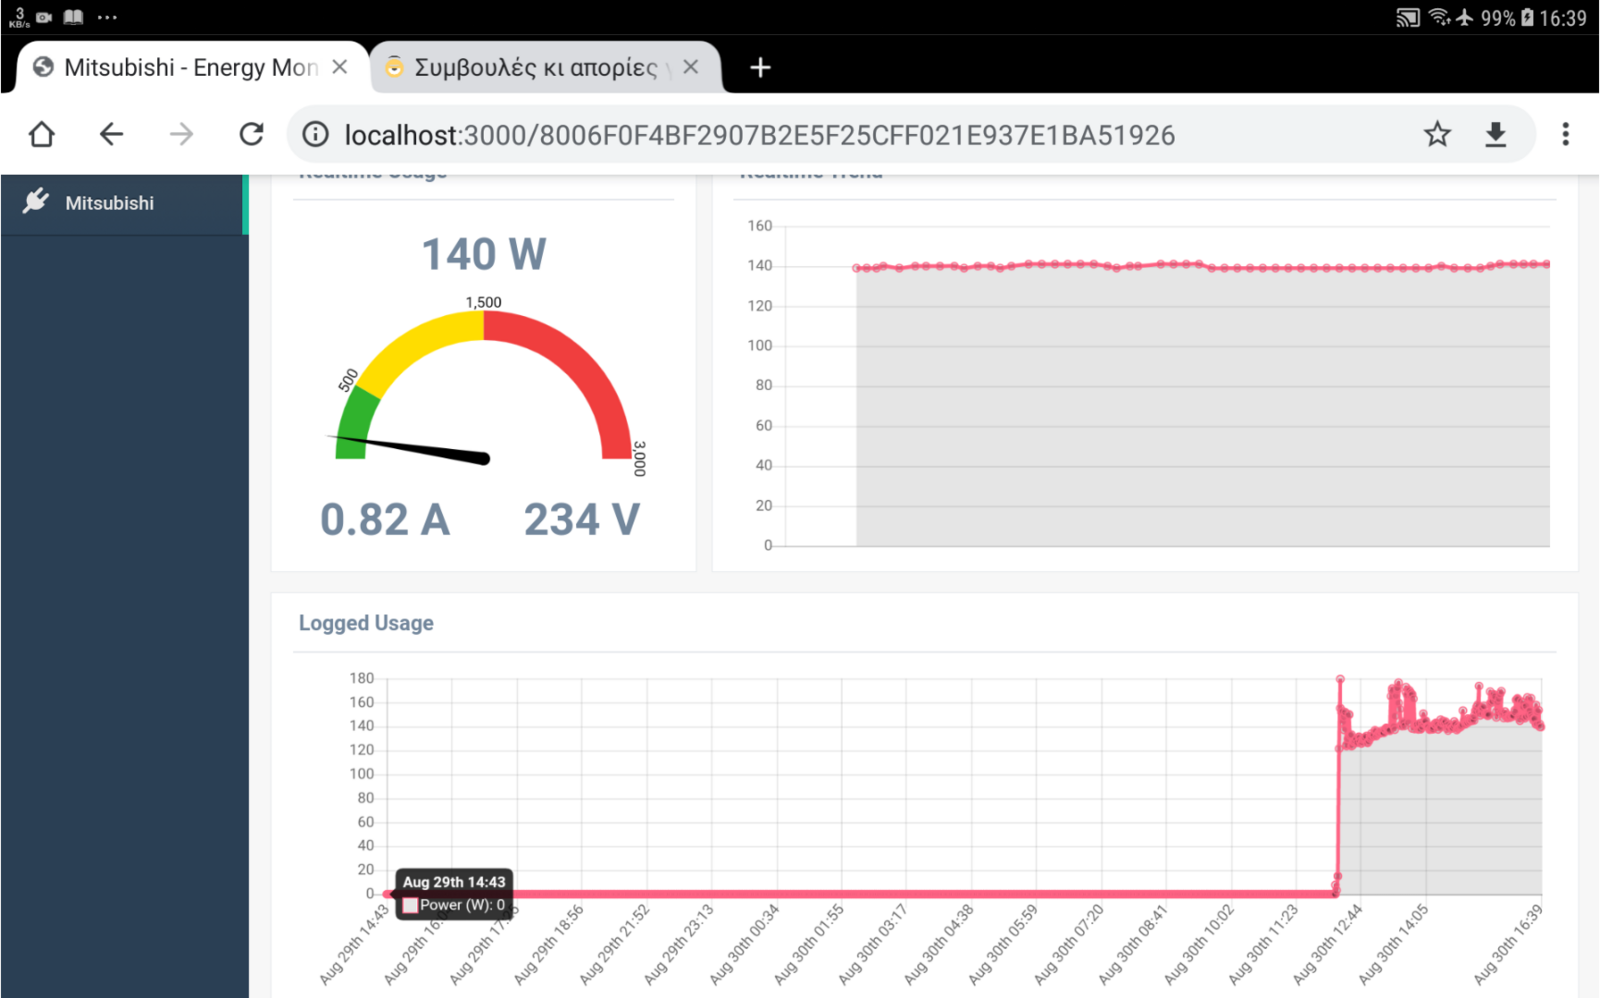The image size is (1600, 998).
Task: Click the gauge needle
Action: pos(410,448)
